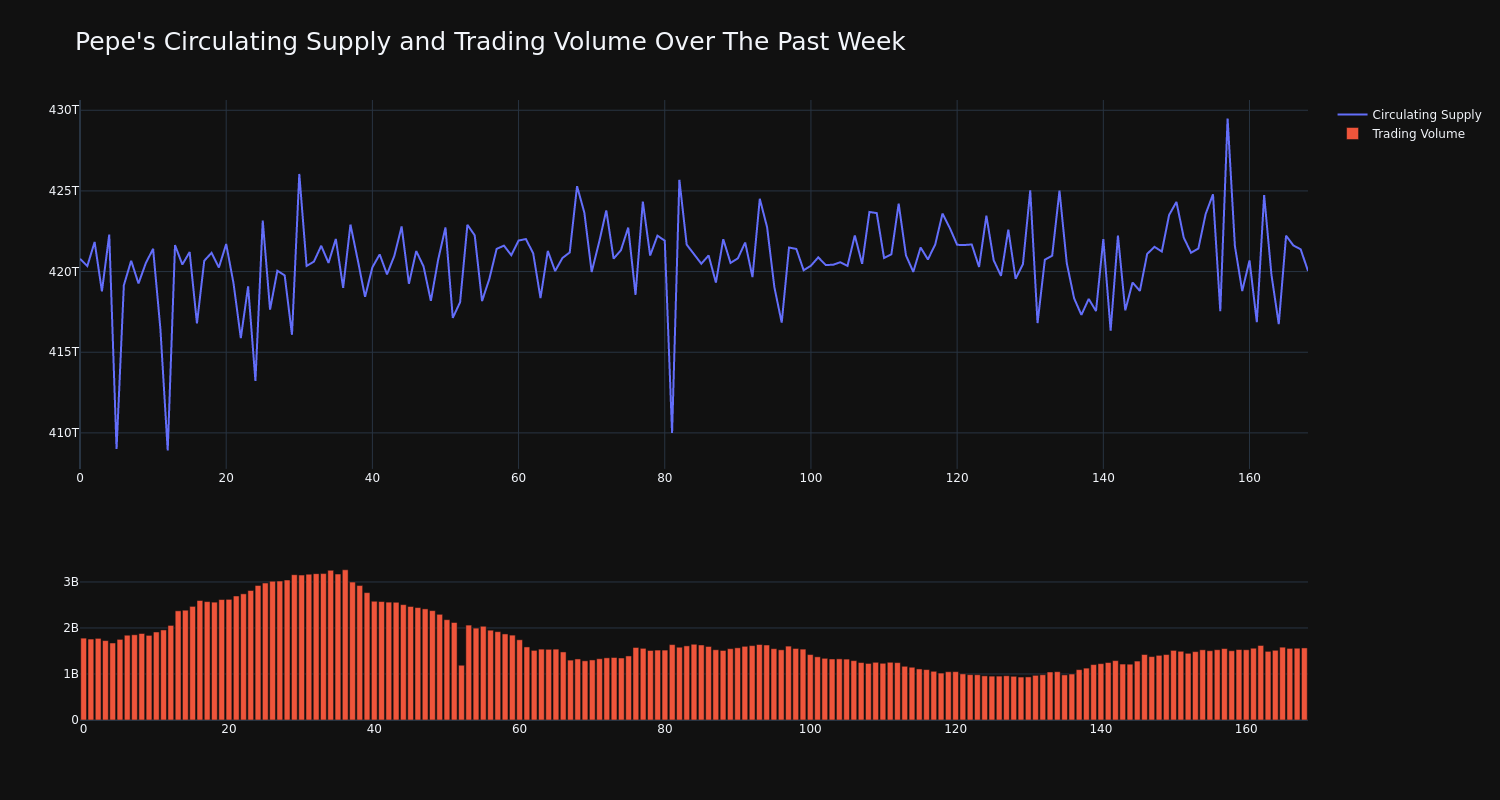
Task: Click the 415T y-axis label
Action: [63, 352]
